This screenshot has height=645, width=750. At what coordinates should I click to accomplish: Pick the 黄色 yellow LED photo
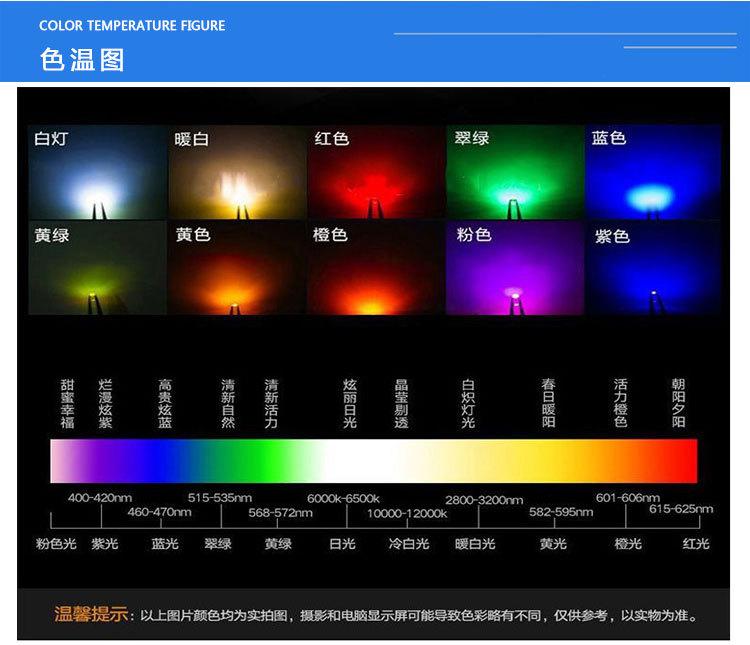tap(237, 268)
